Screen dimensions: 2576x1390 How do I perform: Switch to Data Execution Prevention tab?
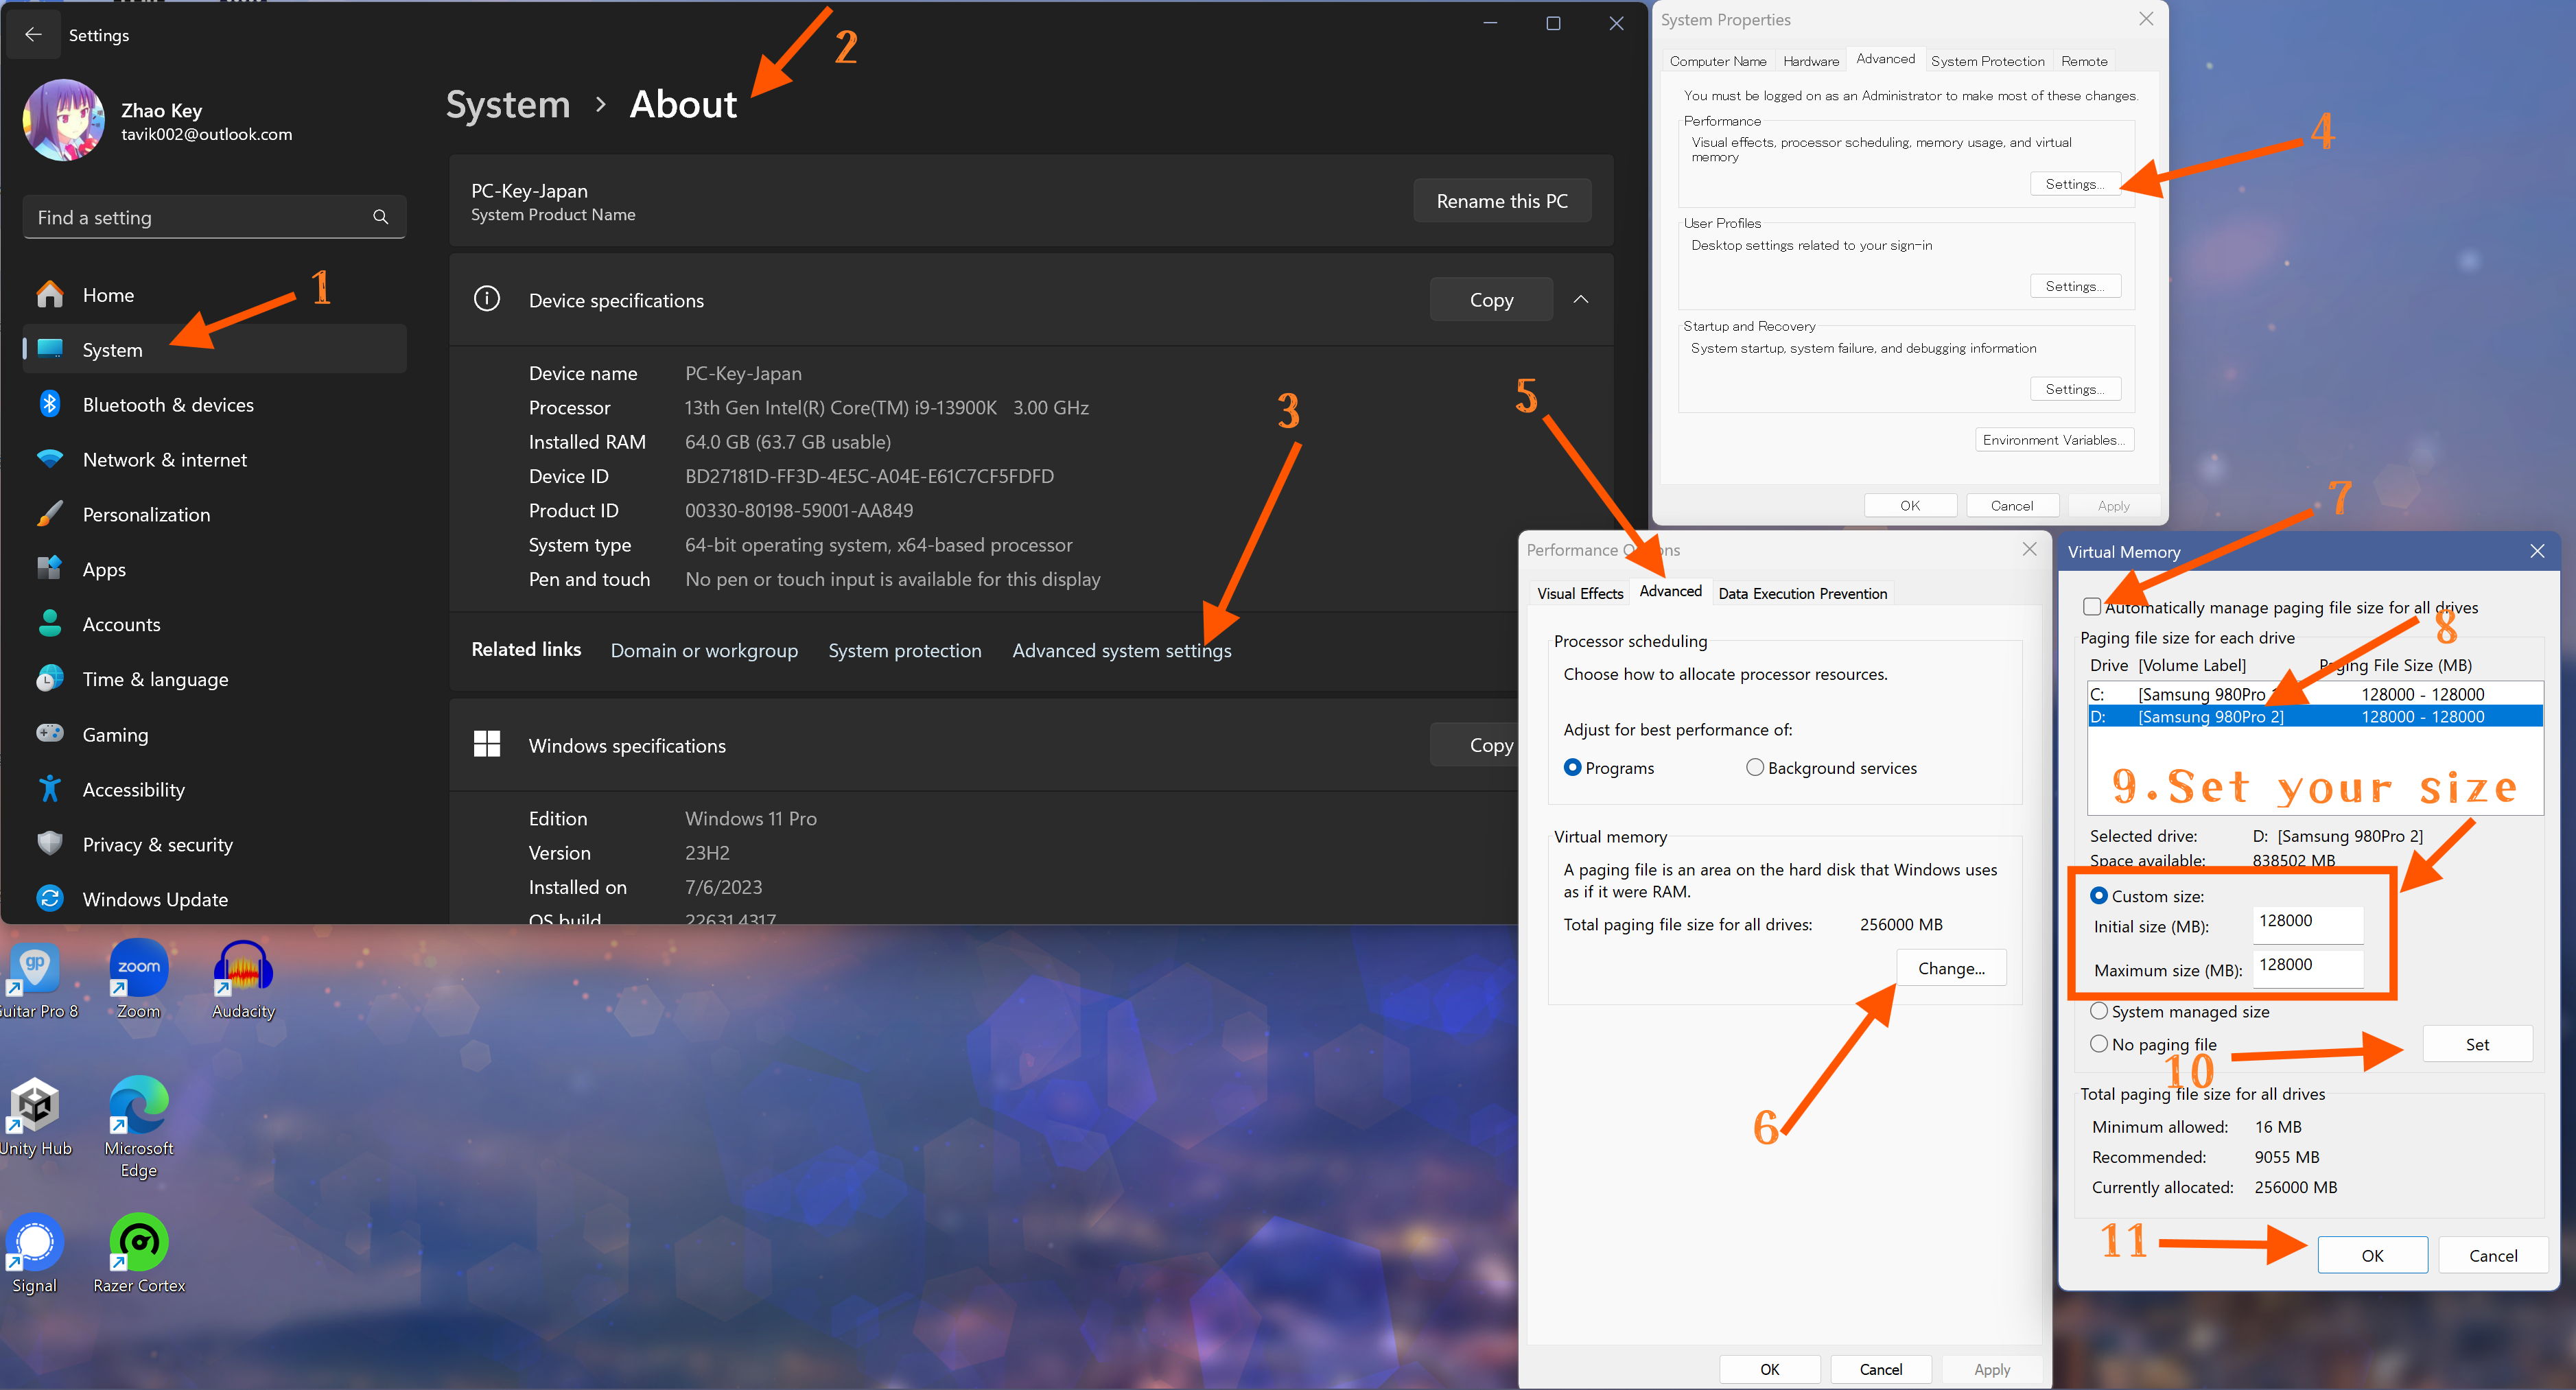click(x=1802, y=593)
